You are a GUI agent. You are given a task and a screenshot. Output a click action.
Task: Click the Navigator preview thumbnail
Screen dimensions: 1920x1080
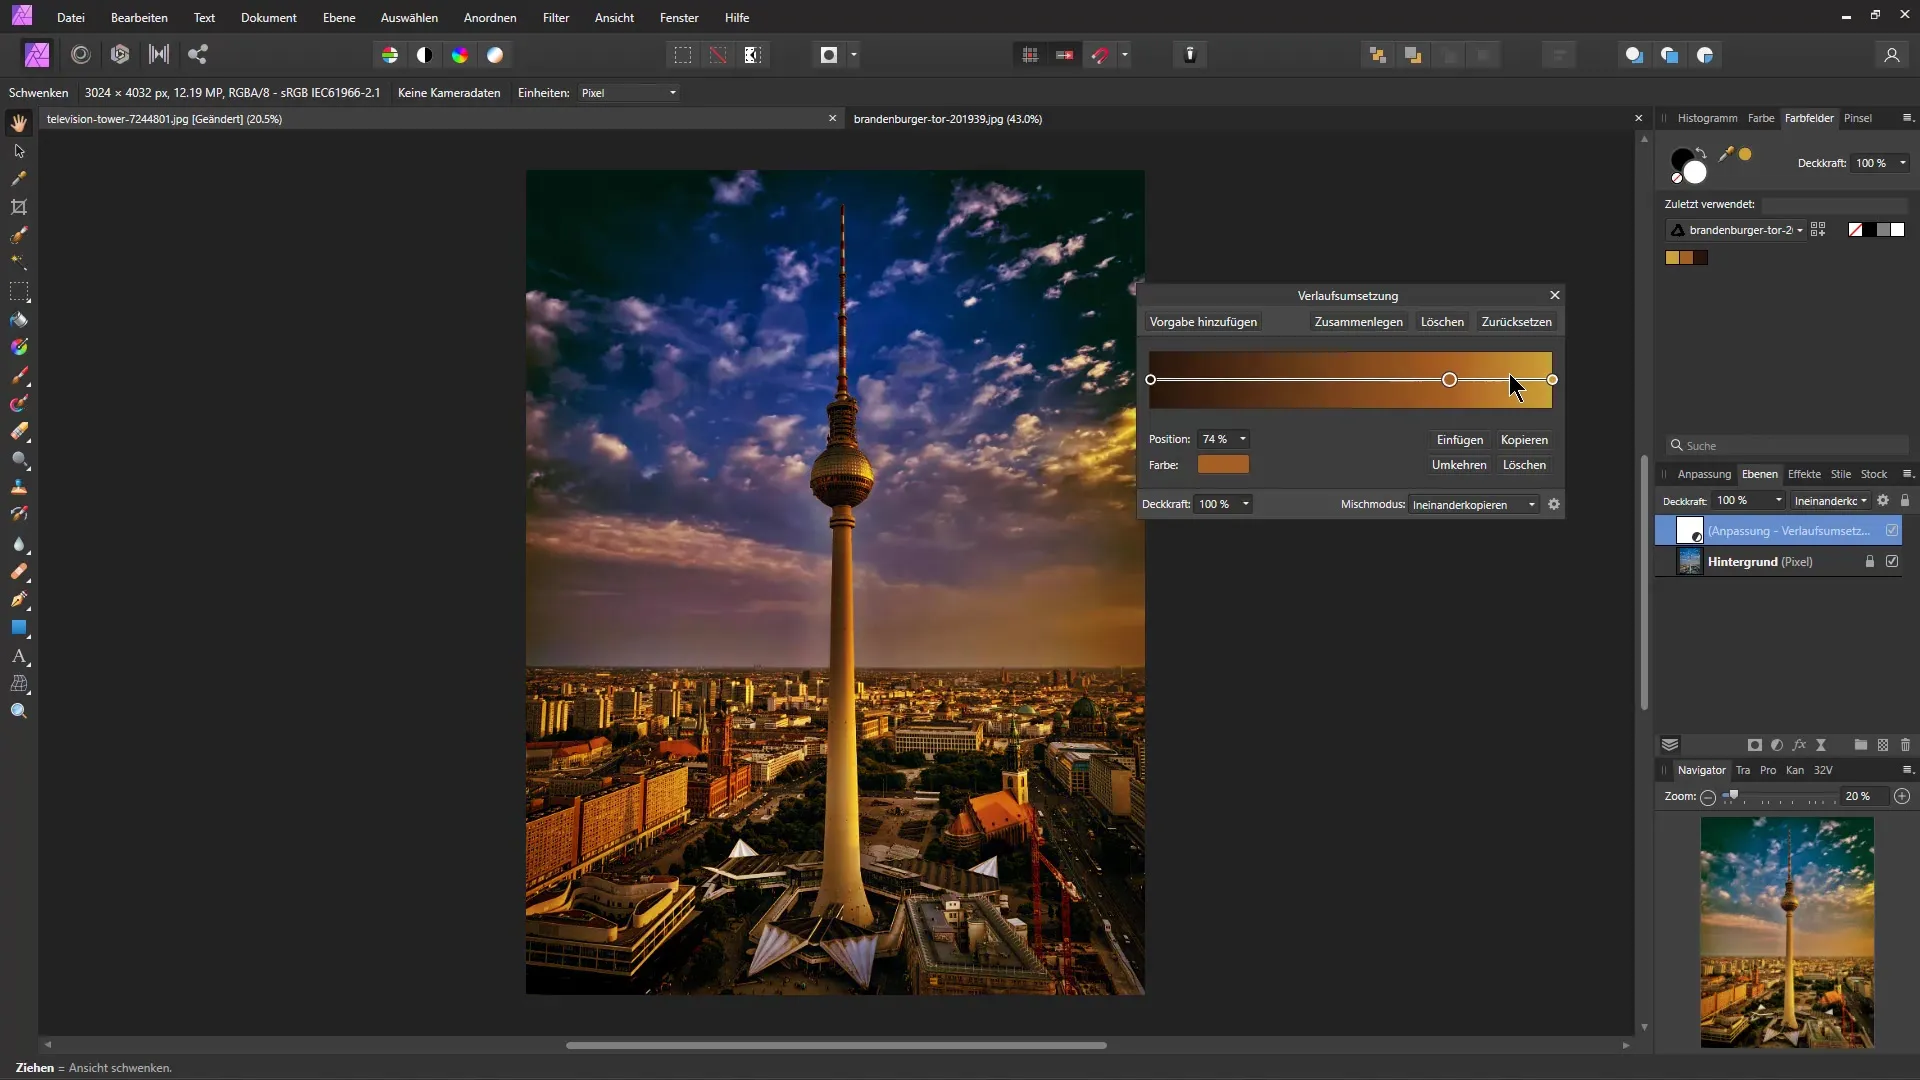[1787, 932]
